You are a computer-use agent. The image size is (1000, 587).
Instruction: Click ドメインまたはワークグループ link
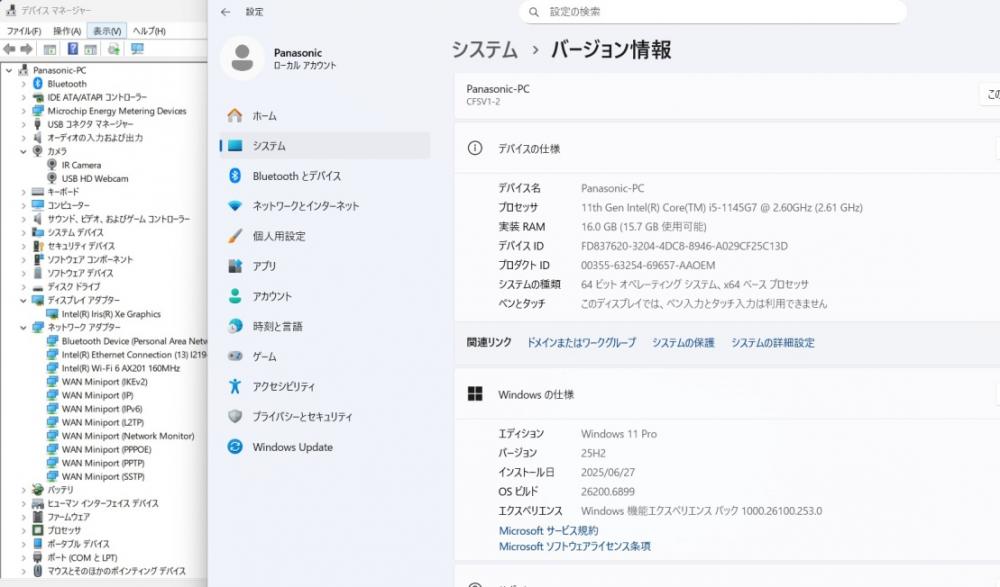coord(581,343)
